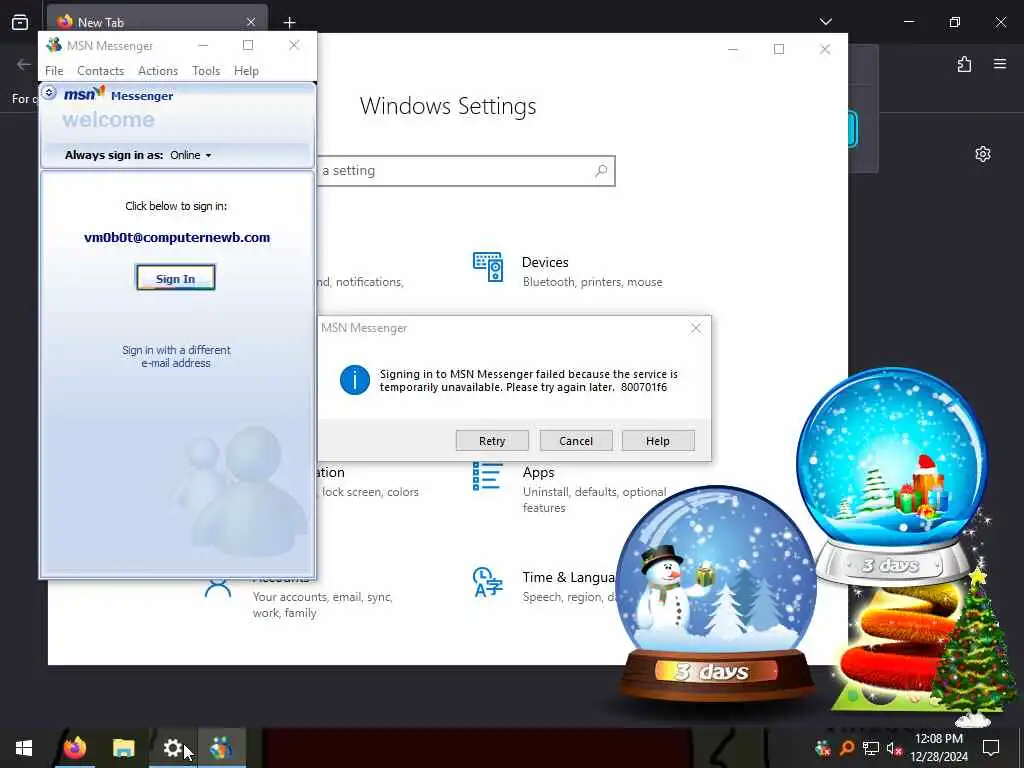Open the Contacts menu in MSN Messenger
Screen dimensions: 1024x768
click(x=101, y=71)
